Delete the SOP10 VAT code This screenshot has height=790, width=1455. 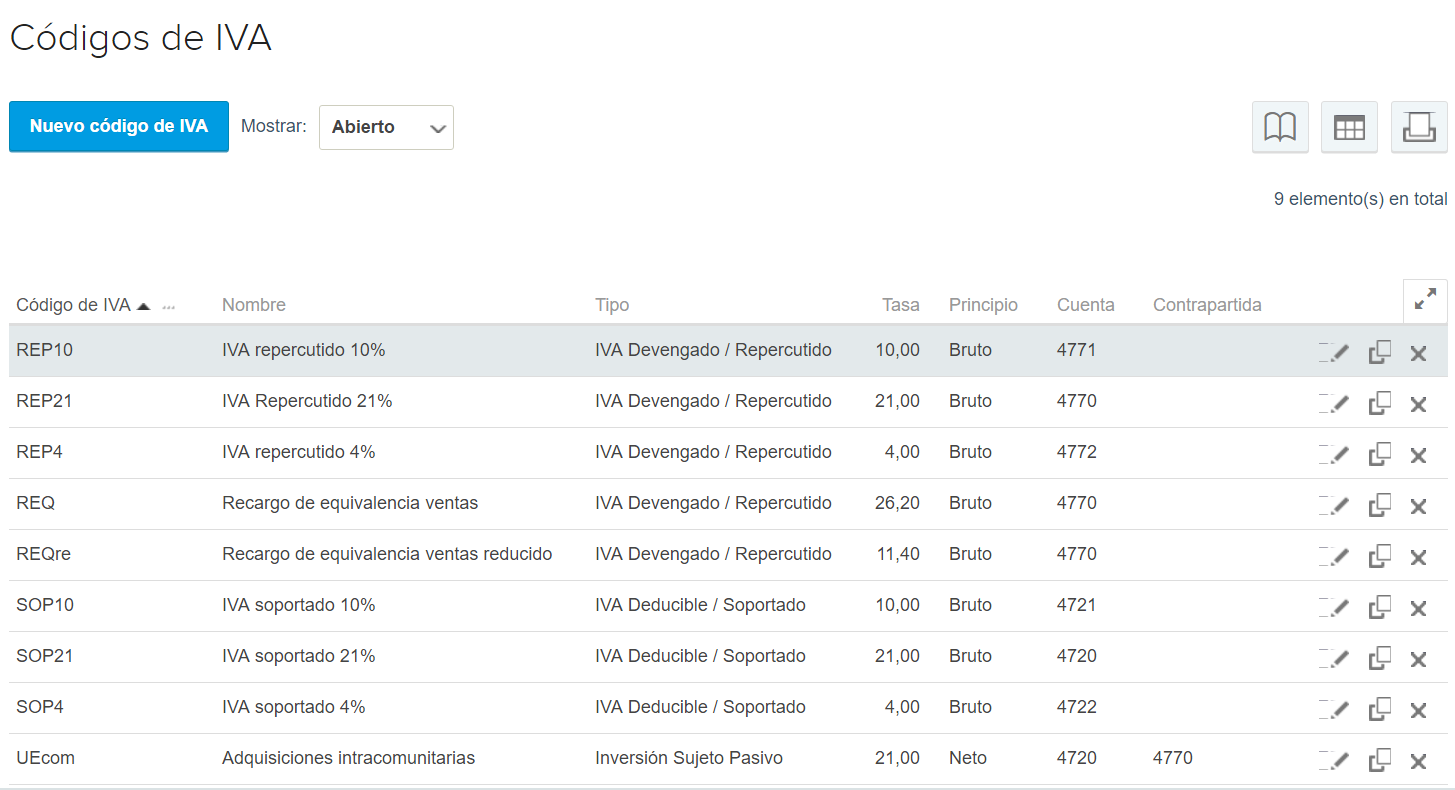[x=1418, y=607]
